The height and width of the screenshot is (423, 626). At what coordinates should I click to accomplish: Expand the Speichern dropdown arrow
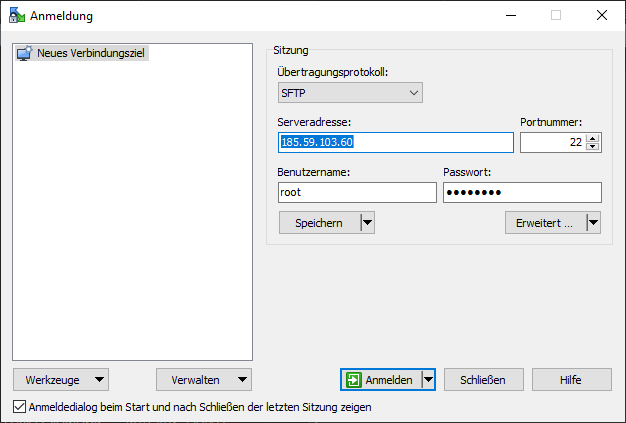click(367, 223)
